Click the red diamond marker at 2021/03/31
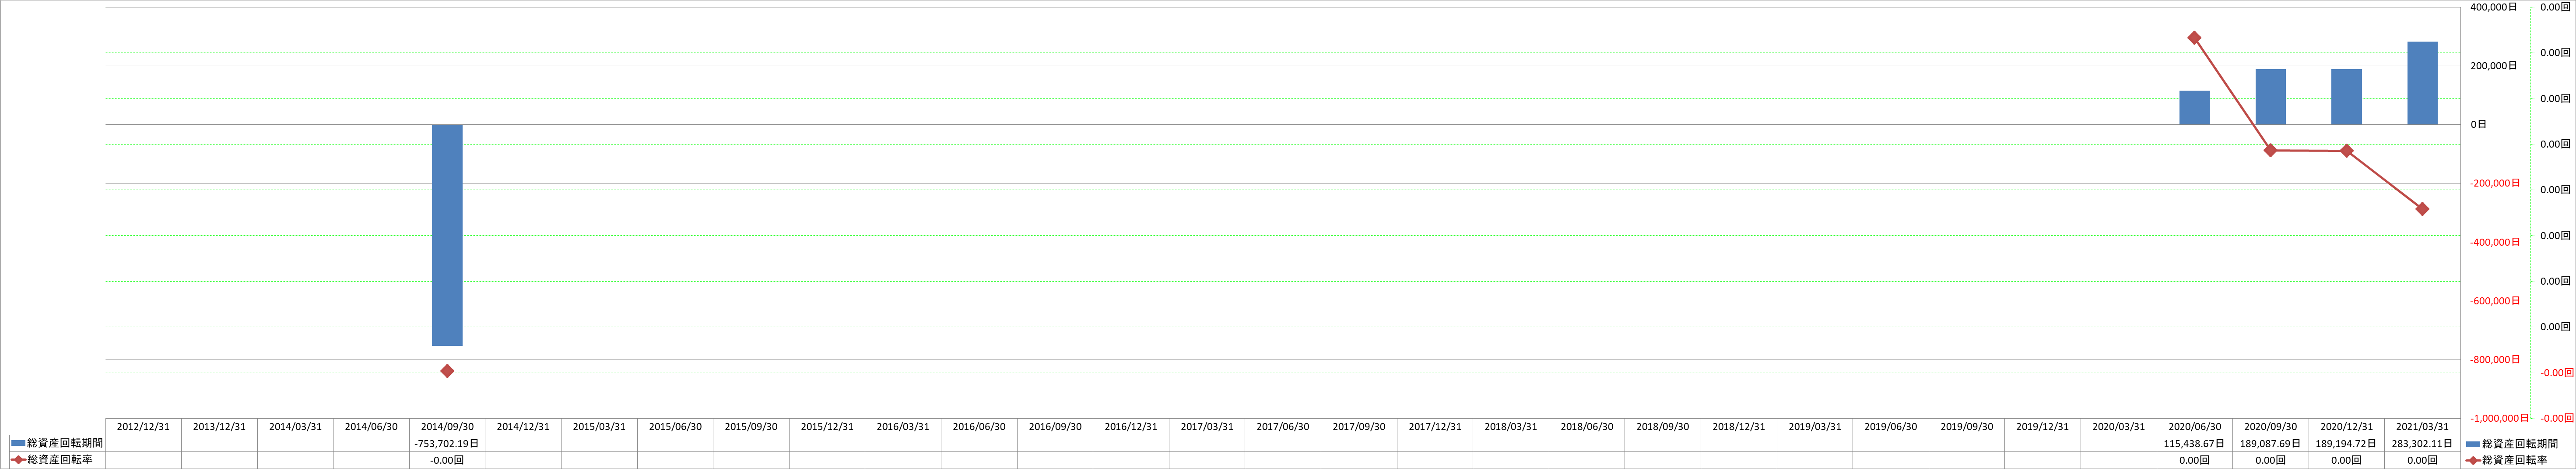2576x469 pixels. coord(2422,209)
